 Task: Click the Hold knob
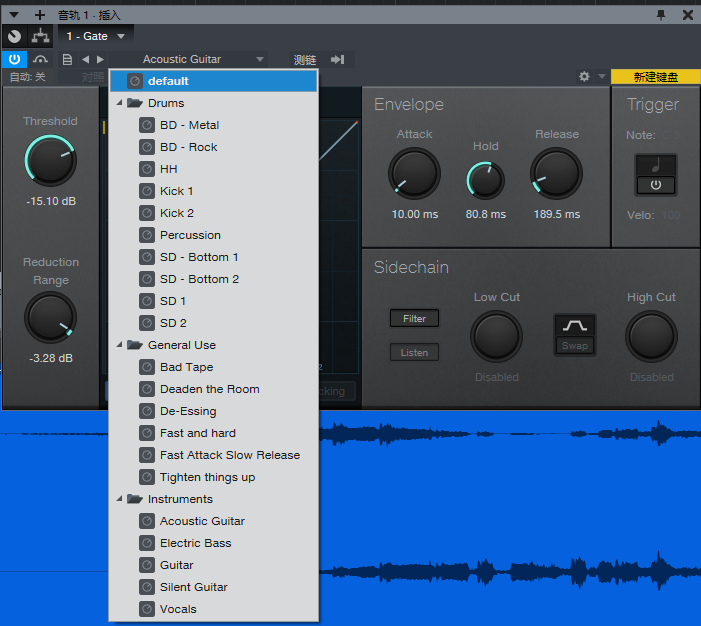[x=486, y=181]
